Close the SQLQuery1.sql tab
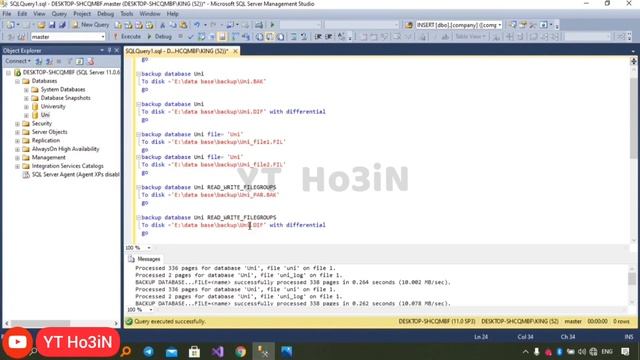 [x=236, y=51]
